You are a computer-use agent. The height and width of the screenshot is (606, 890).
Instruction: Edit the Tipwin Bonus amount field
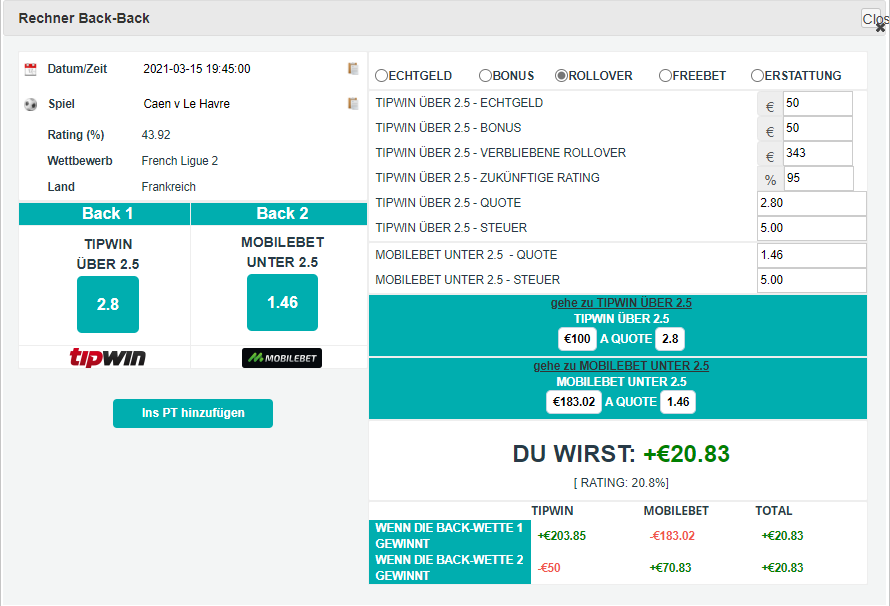tap(818, 128)
